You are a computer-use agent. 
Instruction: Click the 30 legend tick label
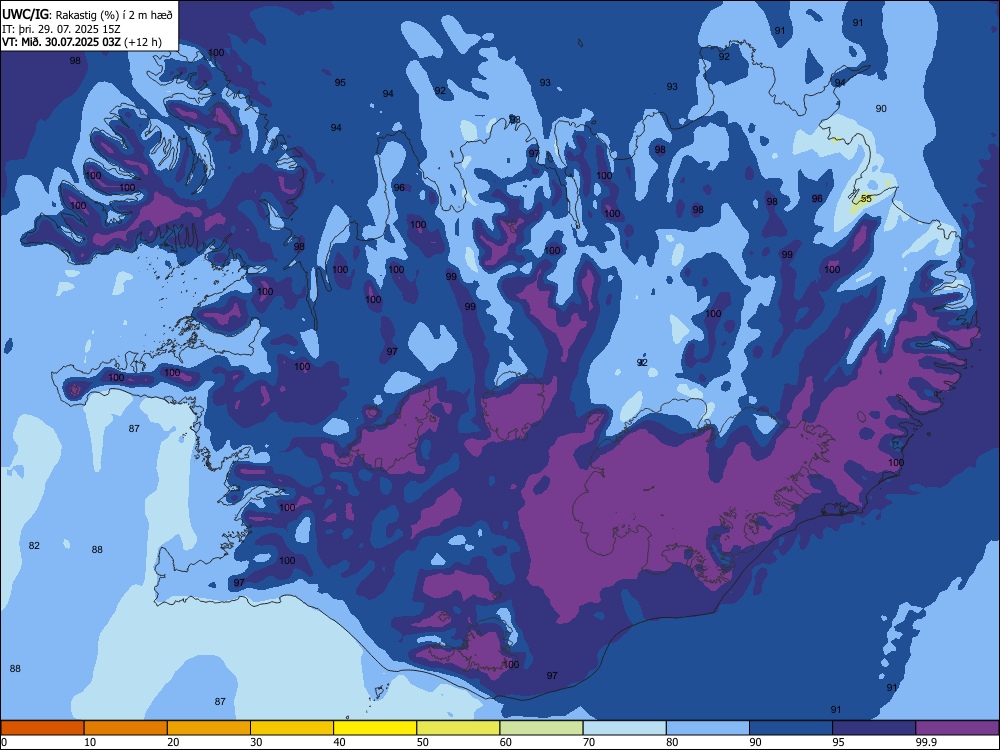click(256, 742)
